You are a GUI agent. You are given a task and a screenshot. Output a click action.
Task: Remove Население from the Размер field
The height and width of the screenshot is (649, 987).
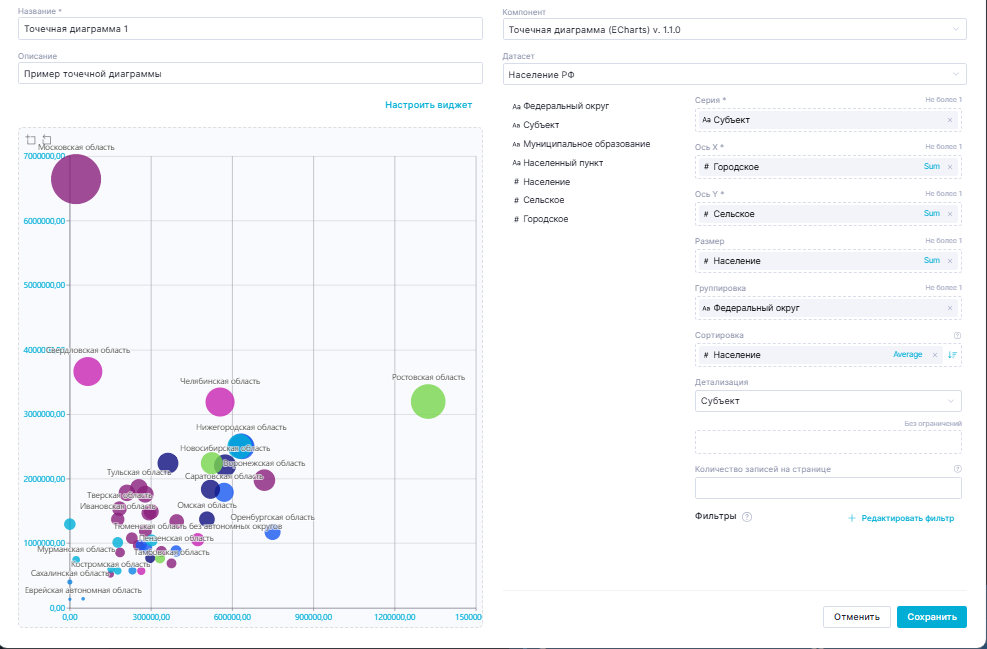[949, 261]
